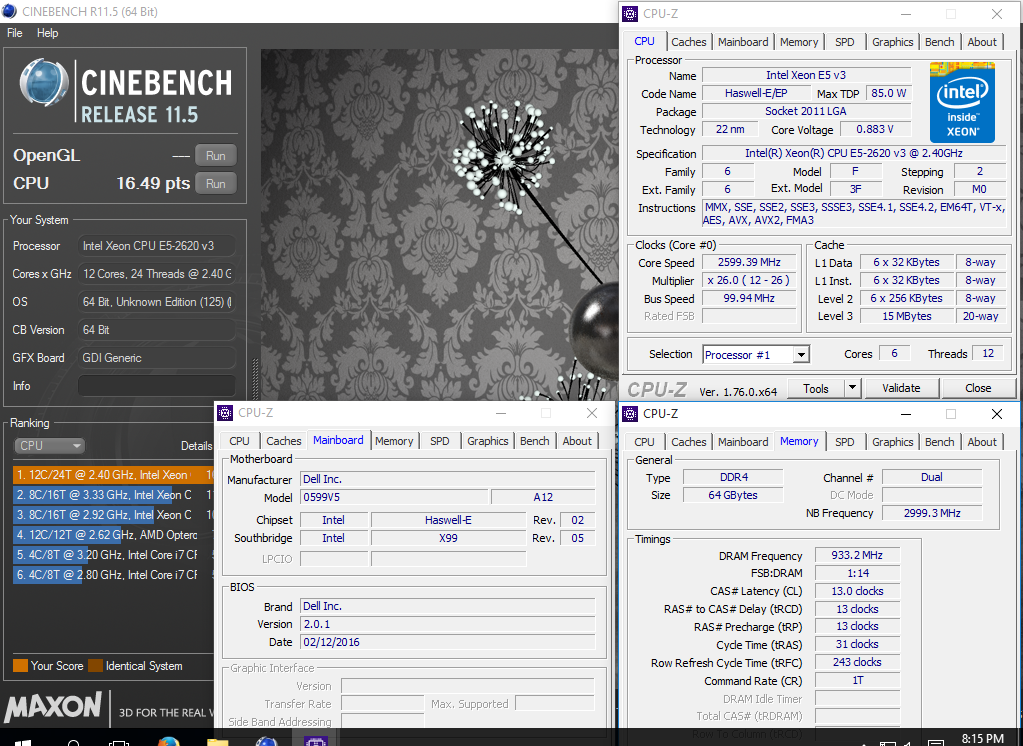Click the Close button in CPU-Z processor window
Image resolution: width=1023 pixels, height=746 pixels.
978,388
